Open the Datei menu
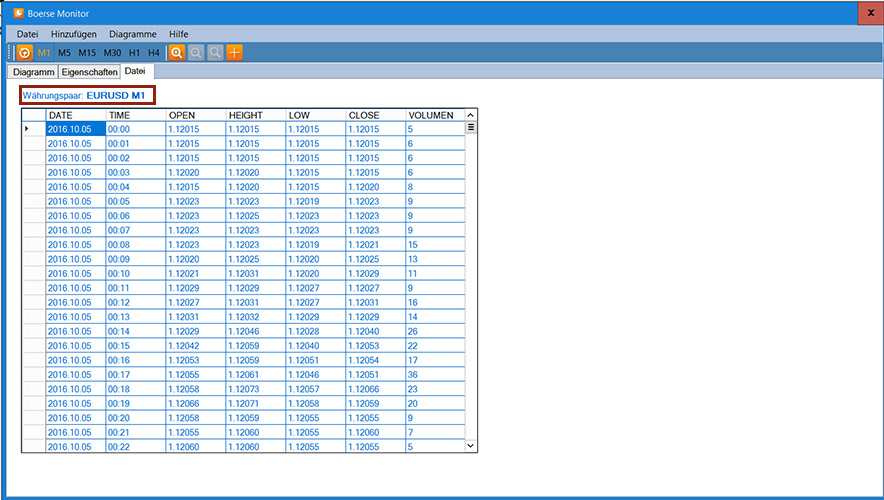The height and width of the screenshot is (500, 884). pyautogui.click(x=28, y=34)
